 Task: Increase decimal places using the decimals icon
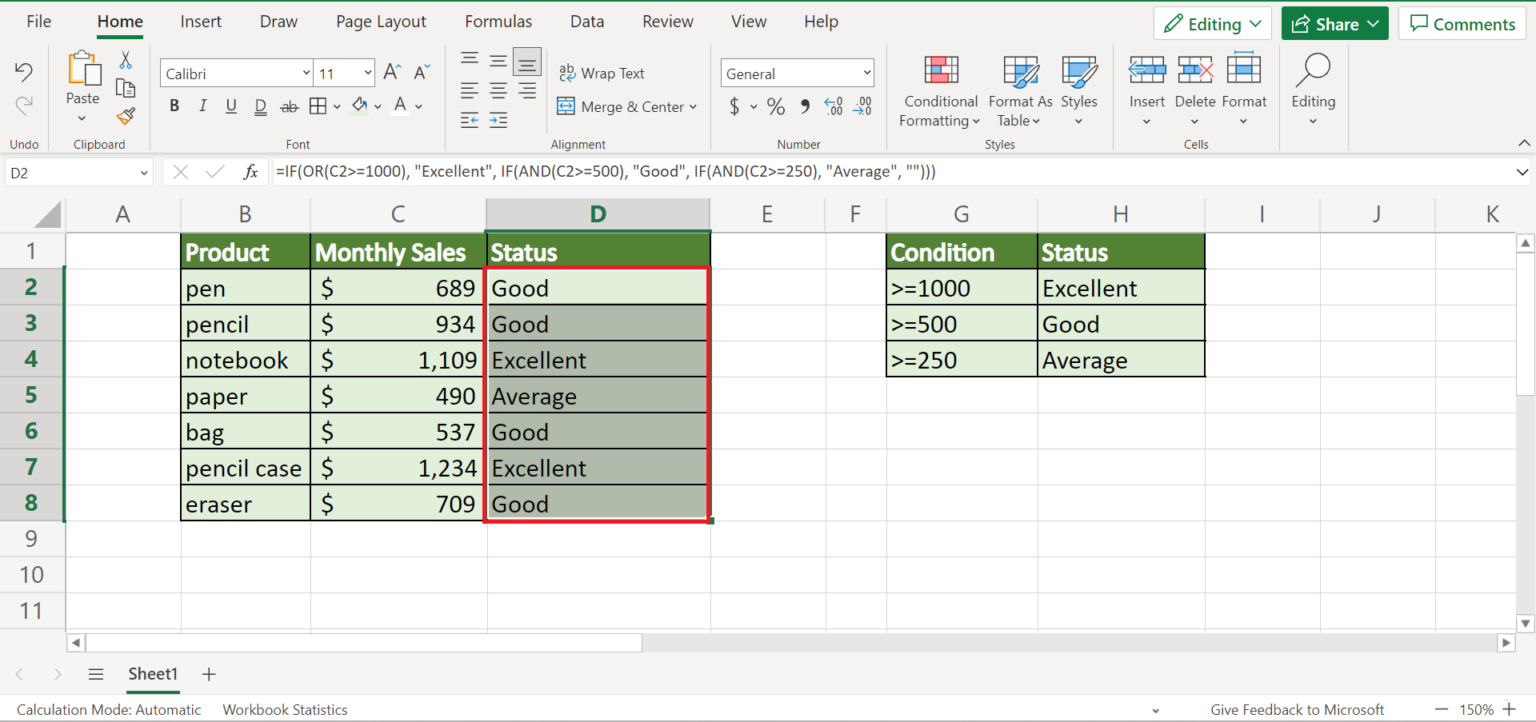click(x=833, y=106)
